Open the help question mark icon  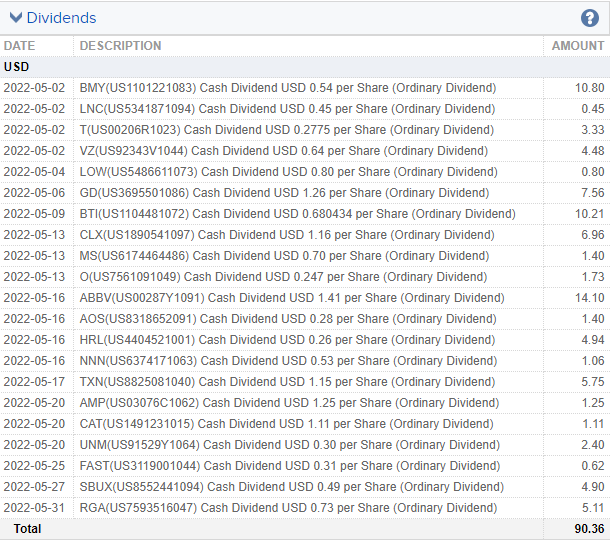tap(589, 18)
